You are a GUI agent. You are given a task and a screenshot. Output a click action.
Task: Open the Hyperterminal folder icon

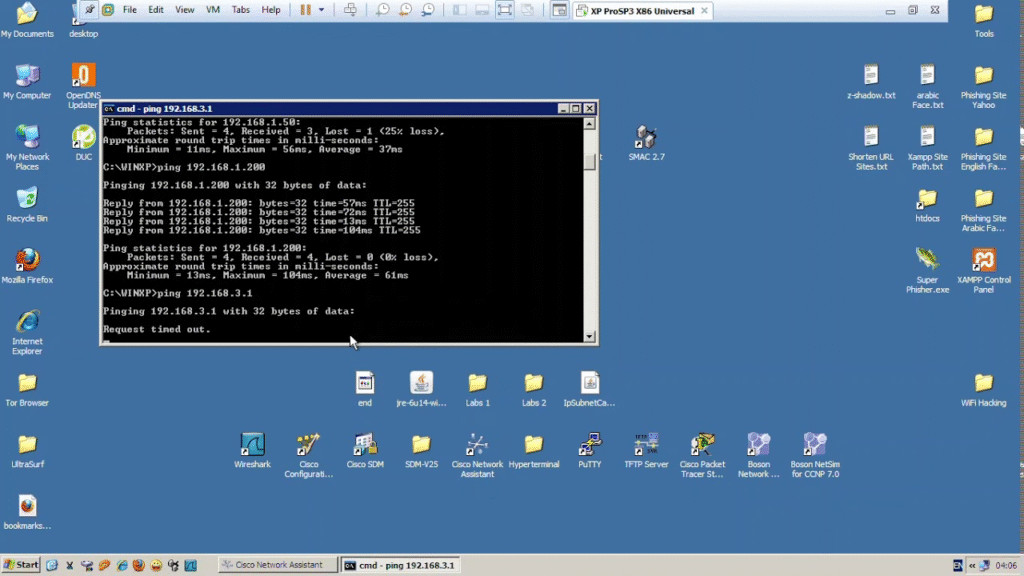[x=534, y=444]
